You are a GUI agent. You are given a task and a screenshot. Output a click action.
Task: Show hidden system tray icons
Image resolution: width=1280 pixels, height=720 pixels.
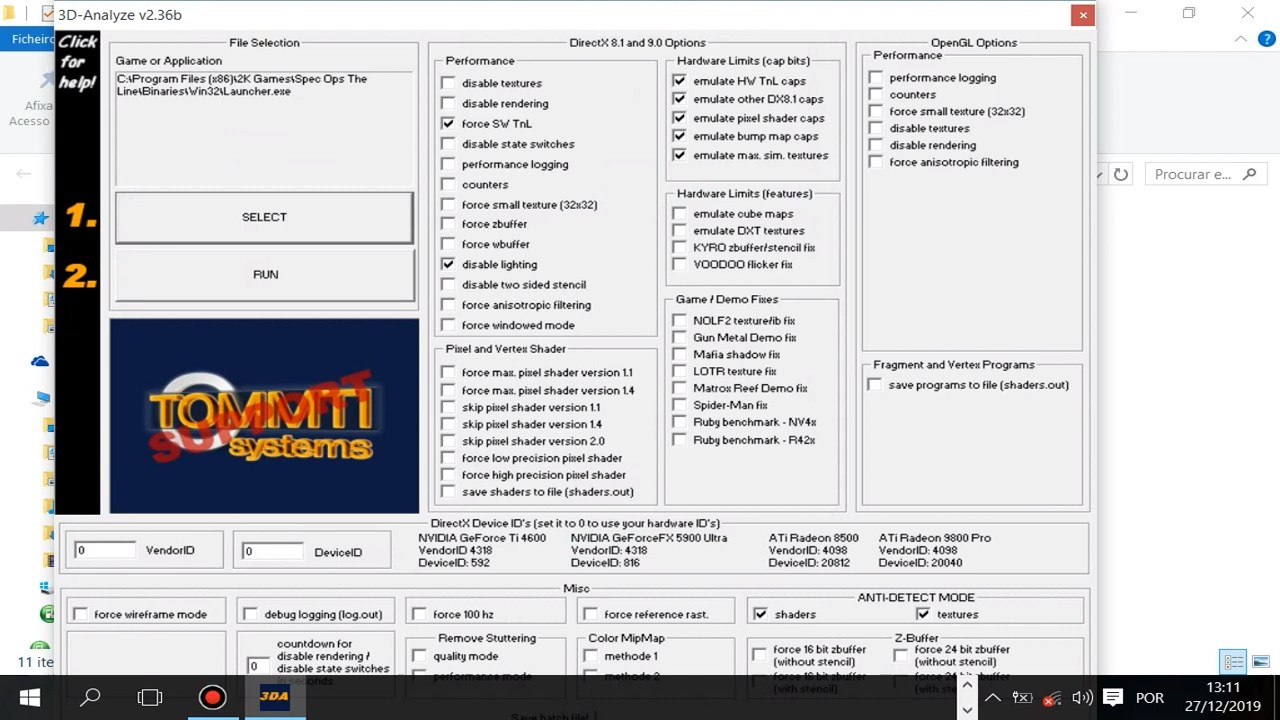[x=993, y=698]
